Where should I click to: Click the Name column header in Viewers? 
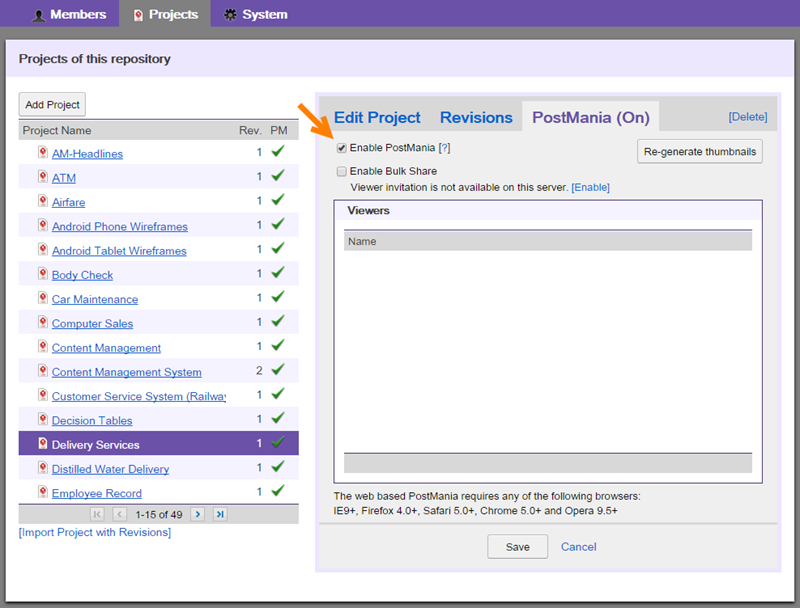(x=362, y=241)
